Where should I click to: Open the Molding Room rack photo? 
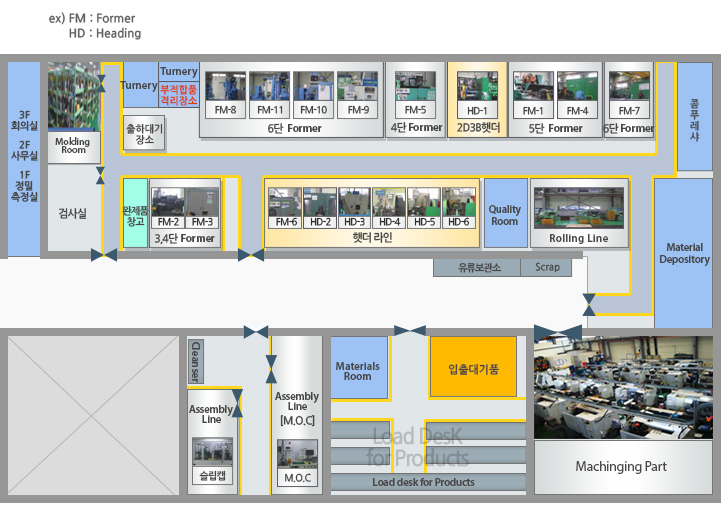click(74, 96)
